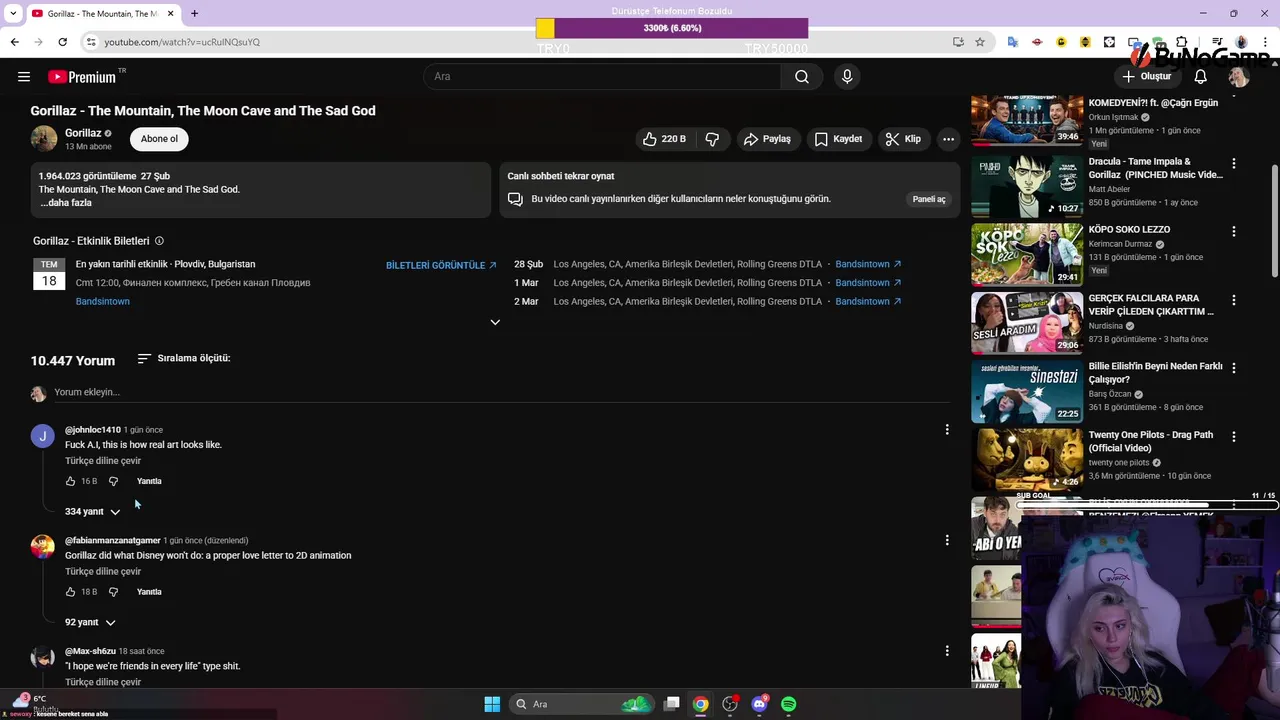The image size is (1280, 720).
Task: Focus the Yorum ekleyin comment field
Action: click(500, 392)
